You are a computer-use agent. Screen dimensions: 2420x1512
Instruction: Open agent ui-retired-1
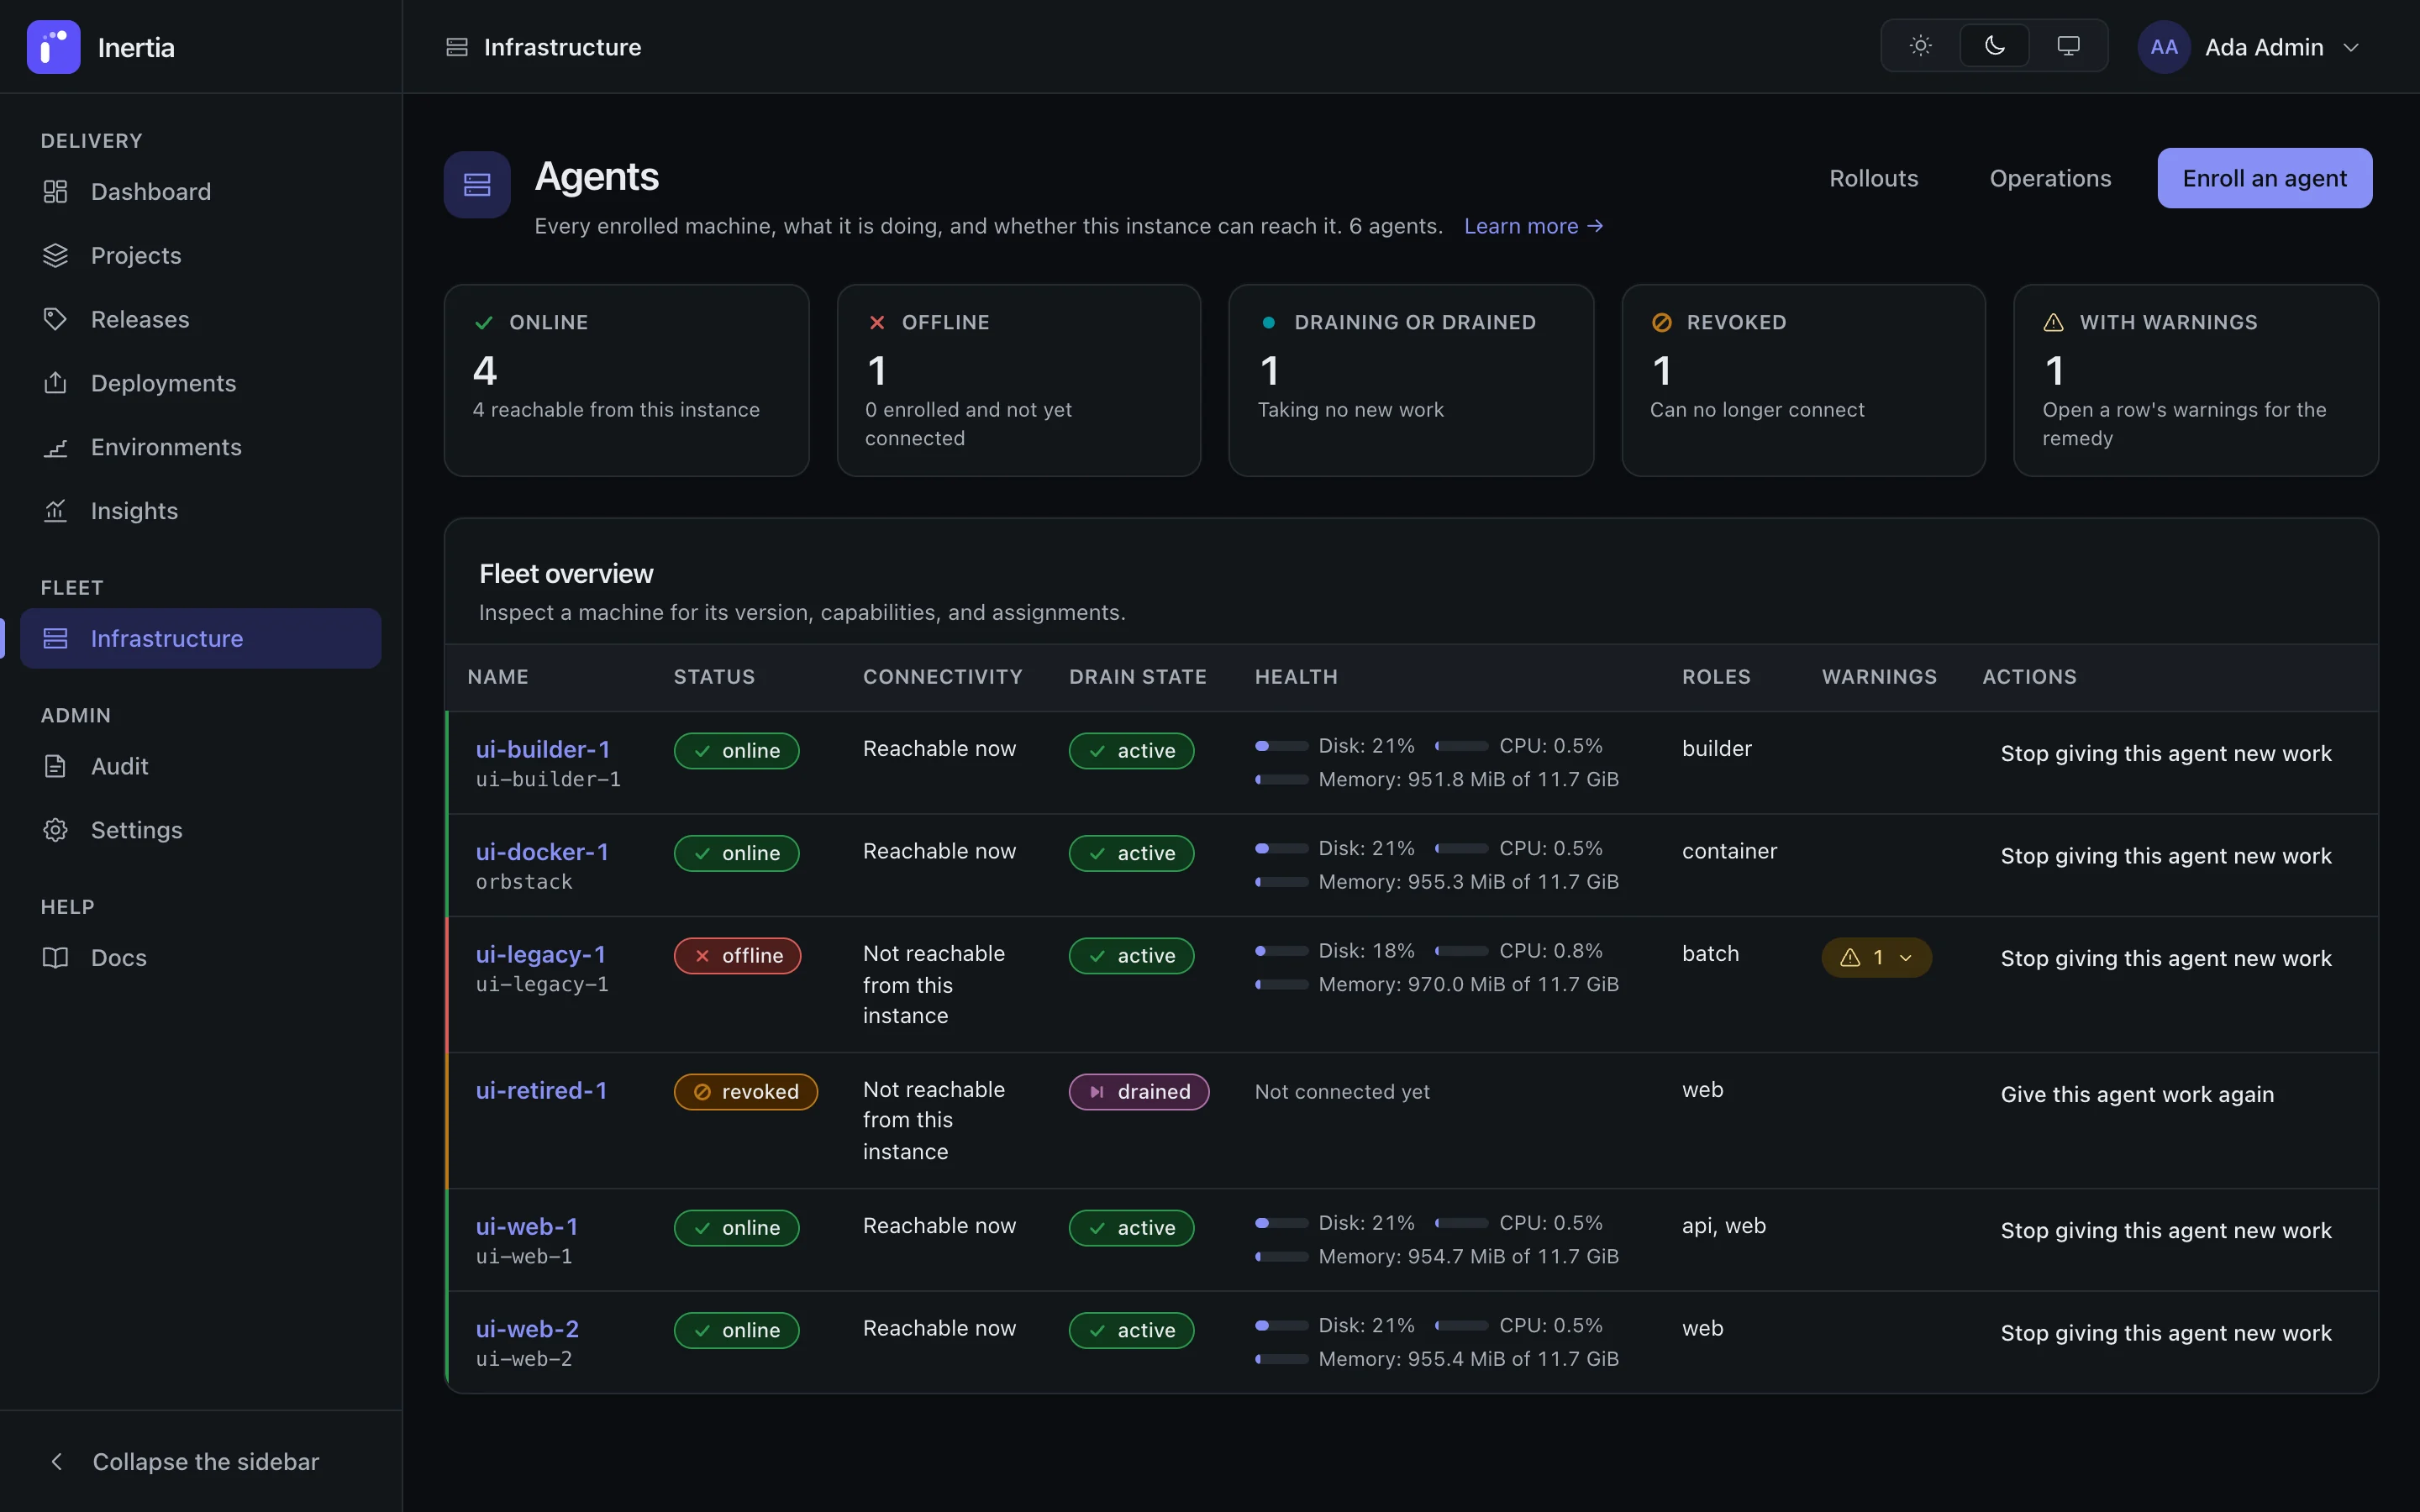tap(541, 1090)
